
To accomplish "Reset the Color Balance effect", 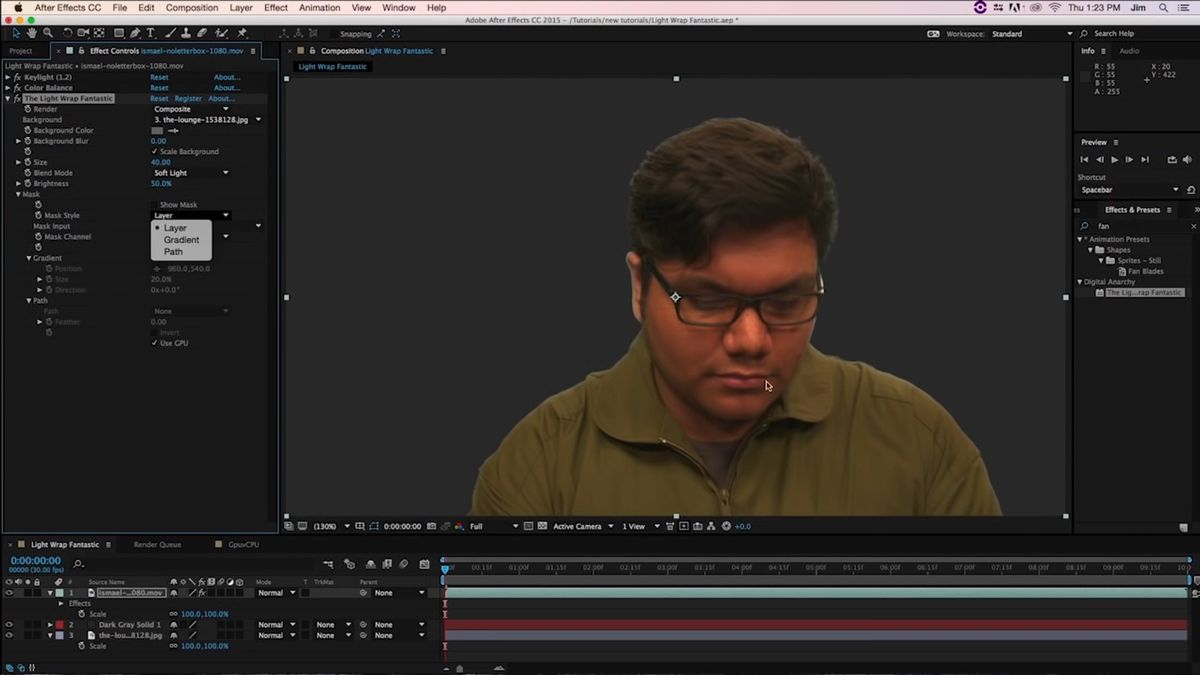I will tap(159, 88).
